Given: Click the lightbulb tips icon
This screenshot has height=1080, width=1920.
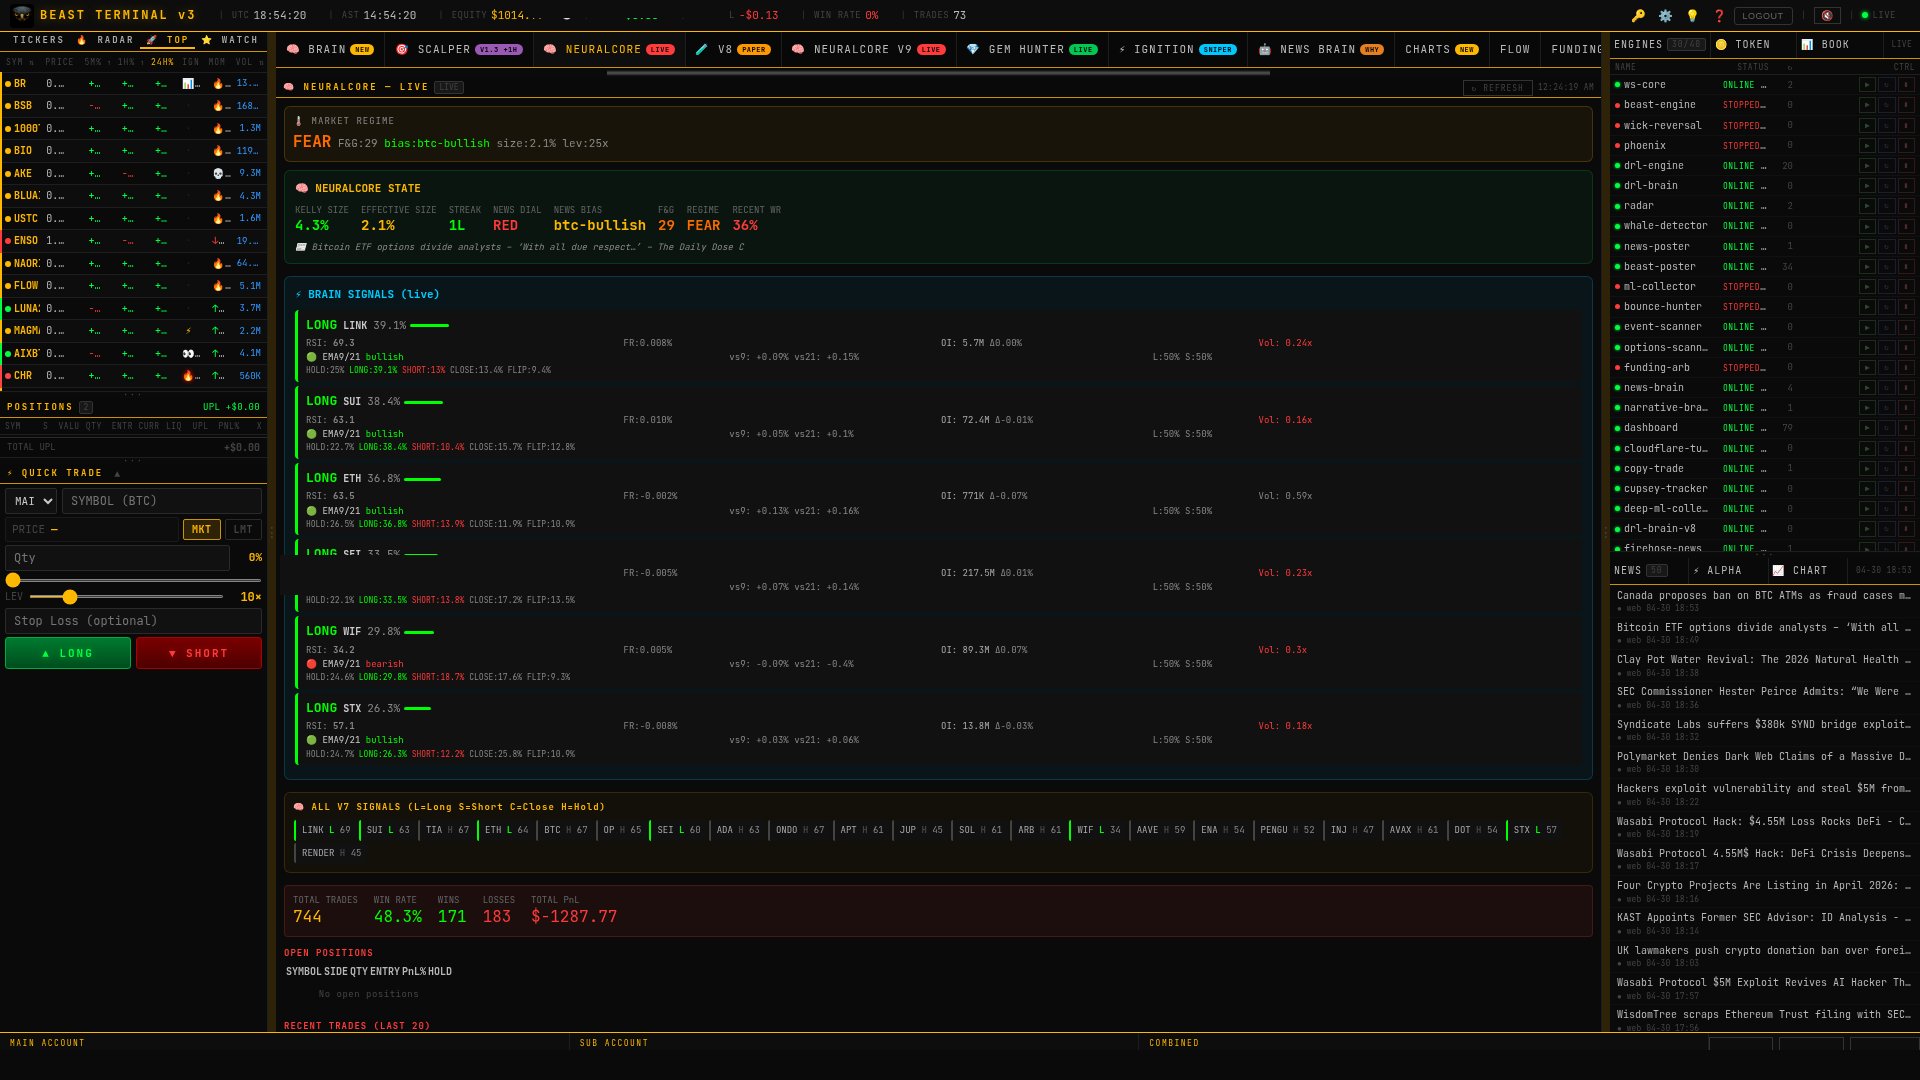Looking at the screenshot, I should (1692, 16).
